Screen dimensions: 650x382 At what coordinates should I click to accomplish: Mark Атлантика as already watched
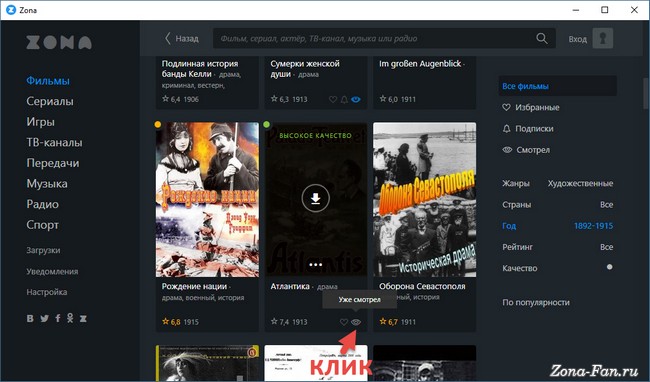356,322
